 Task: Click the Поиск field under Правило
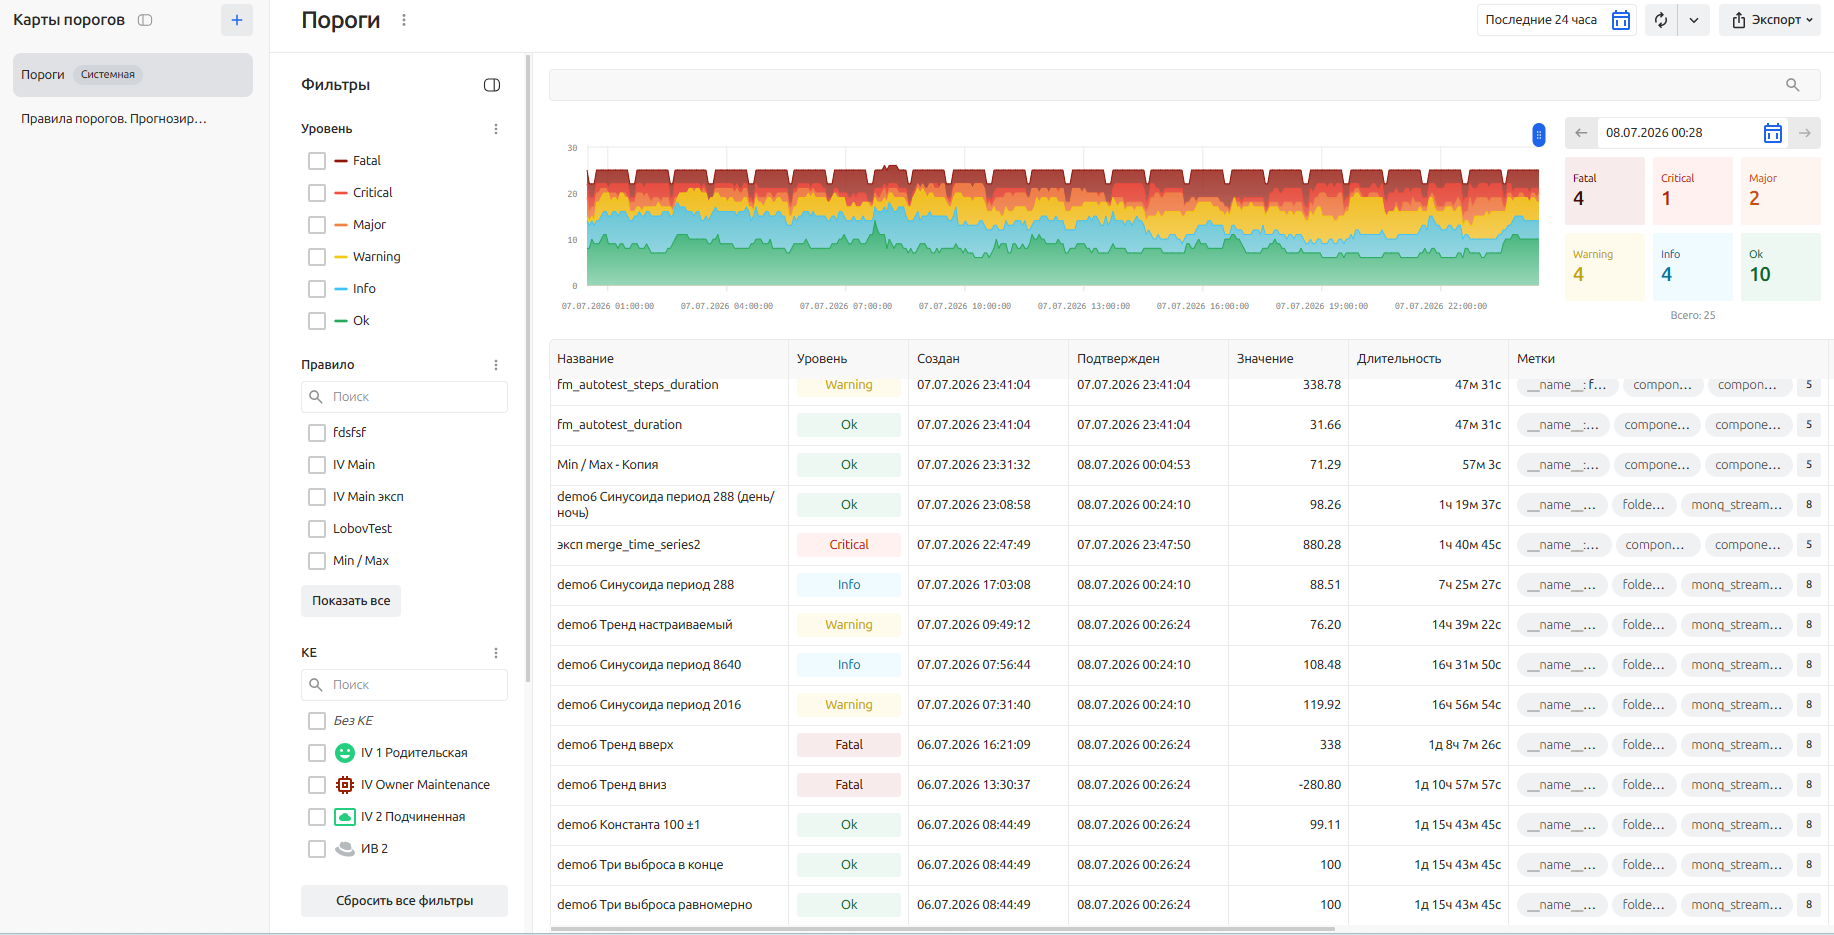(x=404, y=397)
